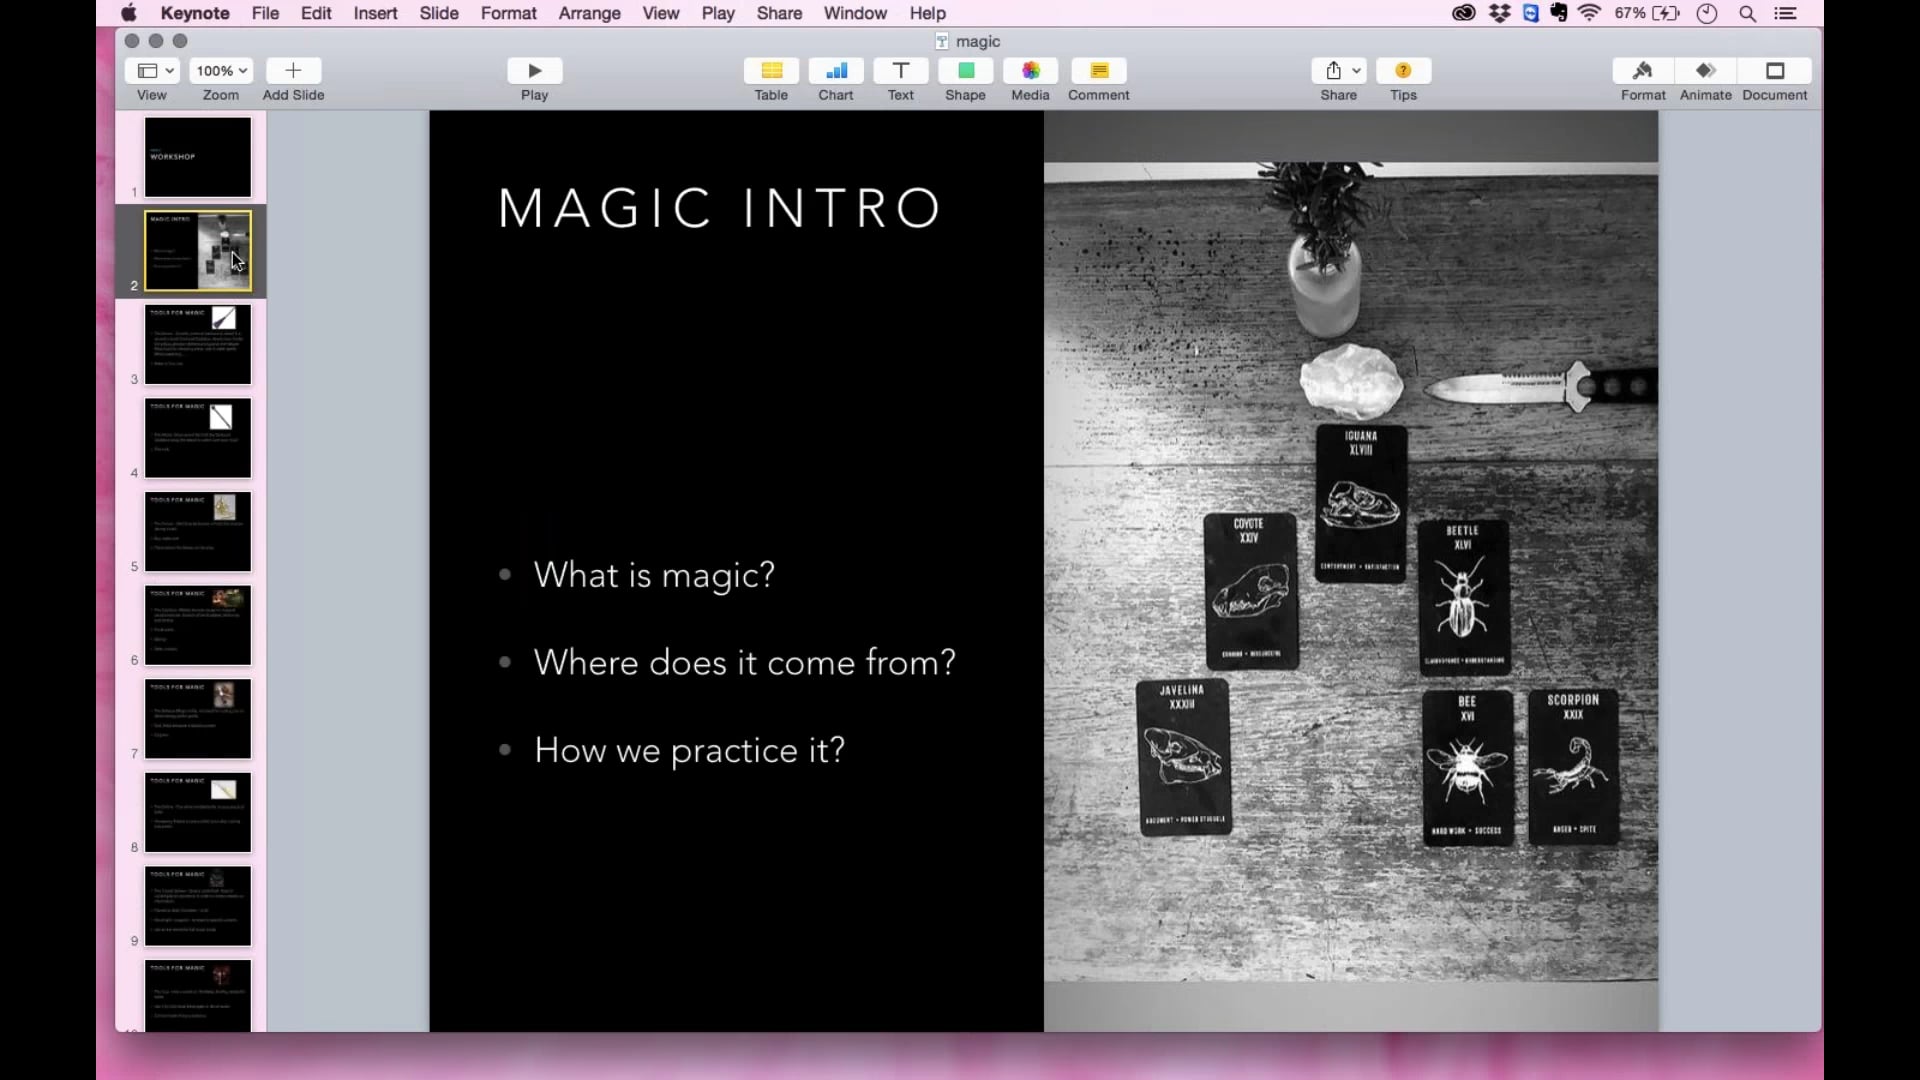Click the Dropbox menu bar icon
Image resolution: width=1920 pixels, height=1080 pixels.
click(x=1499, y=13)
